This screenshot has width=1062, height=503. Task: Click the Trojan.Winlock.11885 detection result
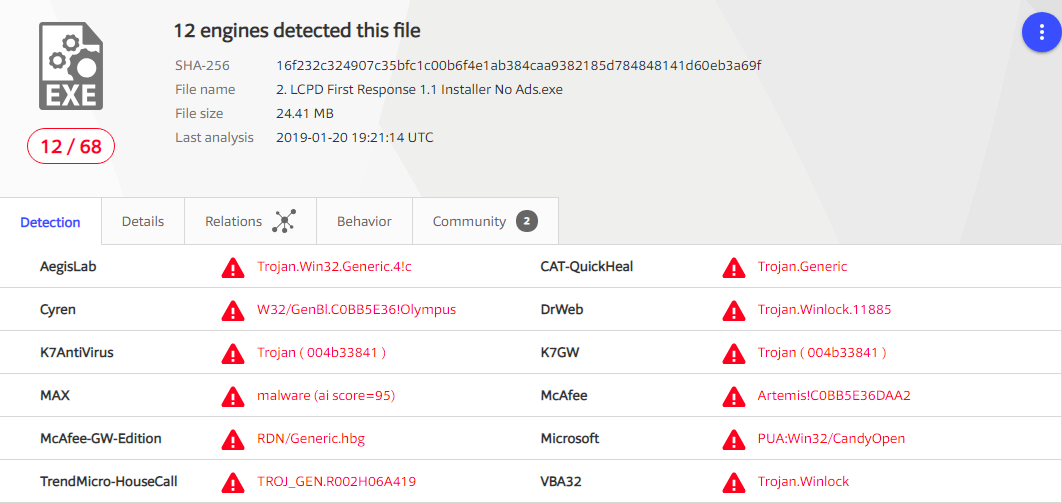[824, 310]
